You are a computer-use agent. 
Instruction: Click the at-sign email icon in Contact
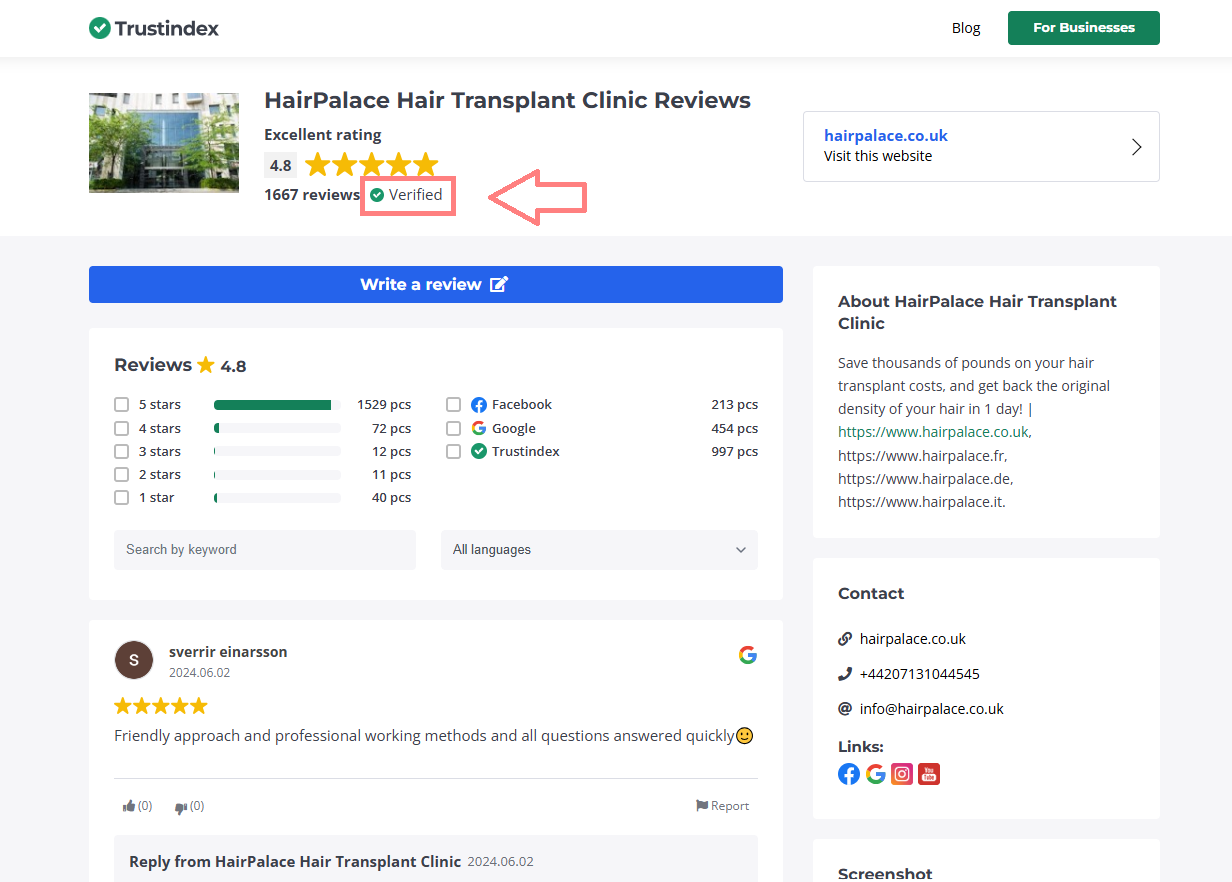[x=845, y=709]
